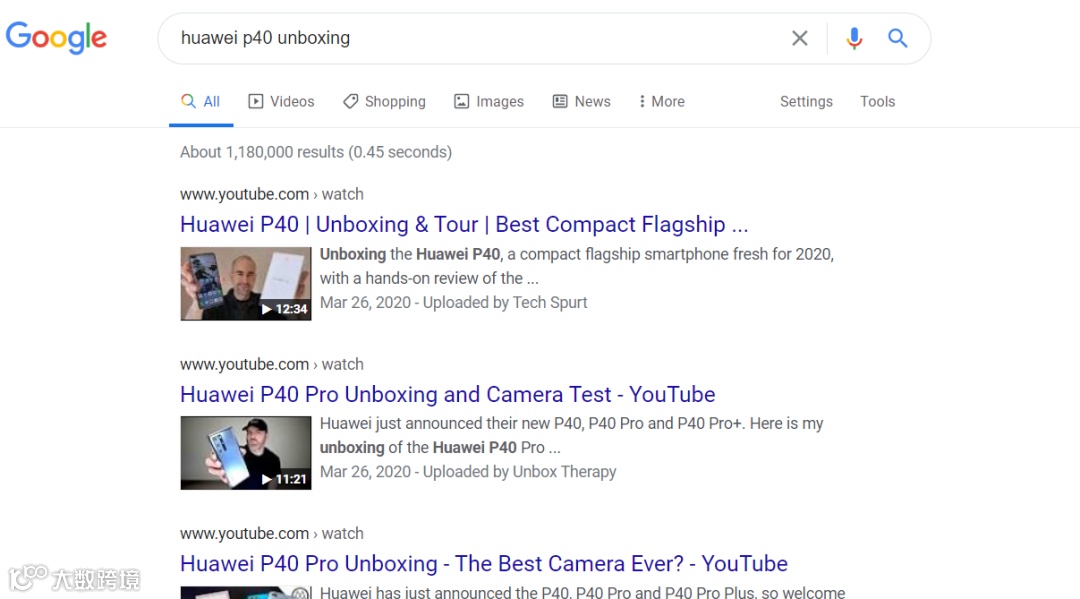Clear the search query with the X icon
Screen dimensions: 1080x599
(799, 37)
